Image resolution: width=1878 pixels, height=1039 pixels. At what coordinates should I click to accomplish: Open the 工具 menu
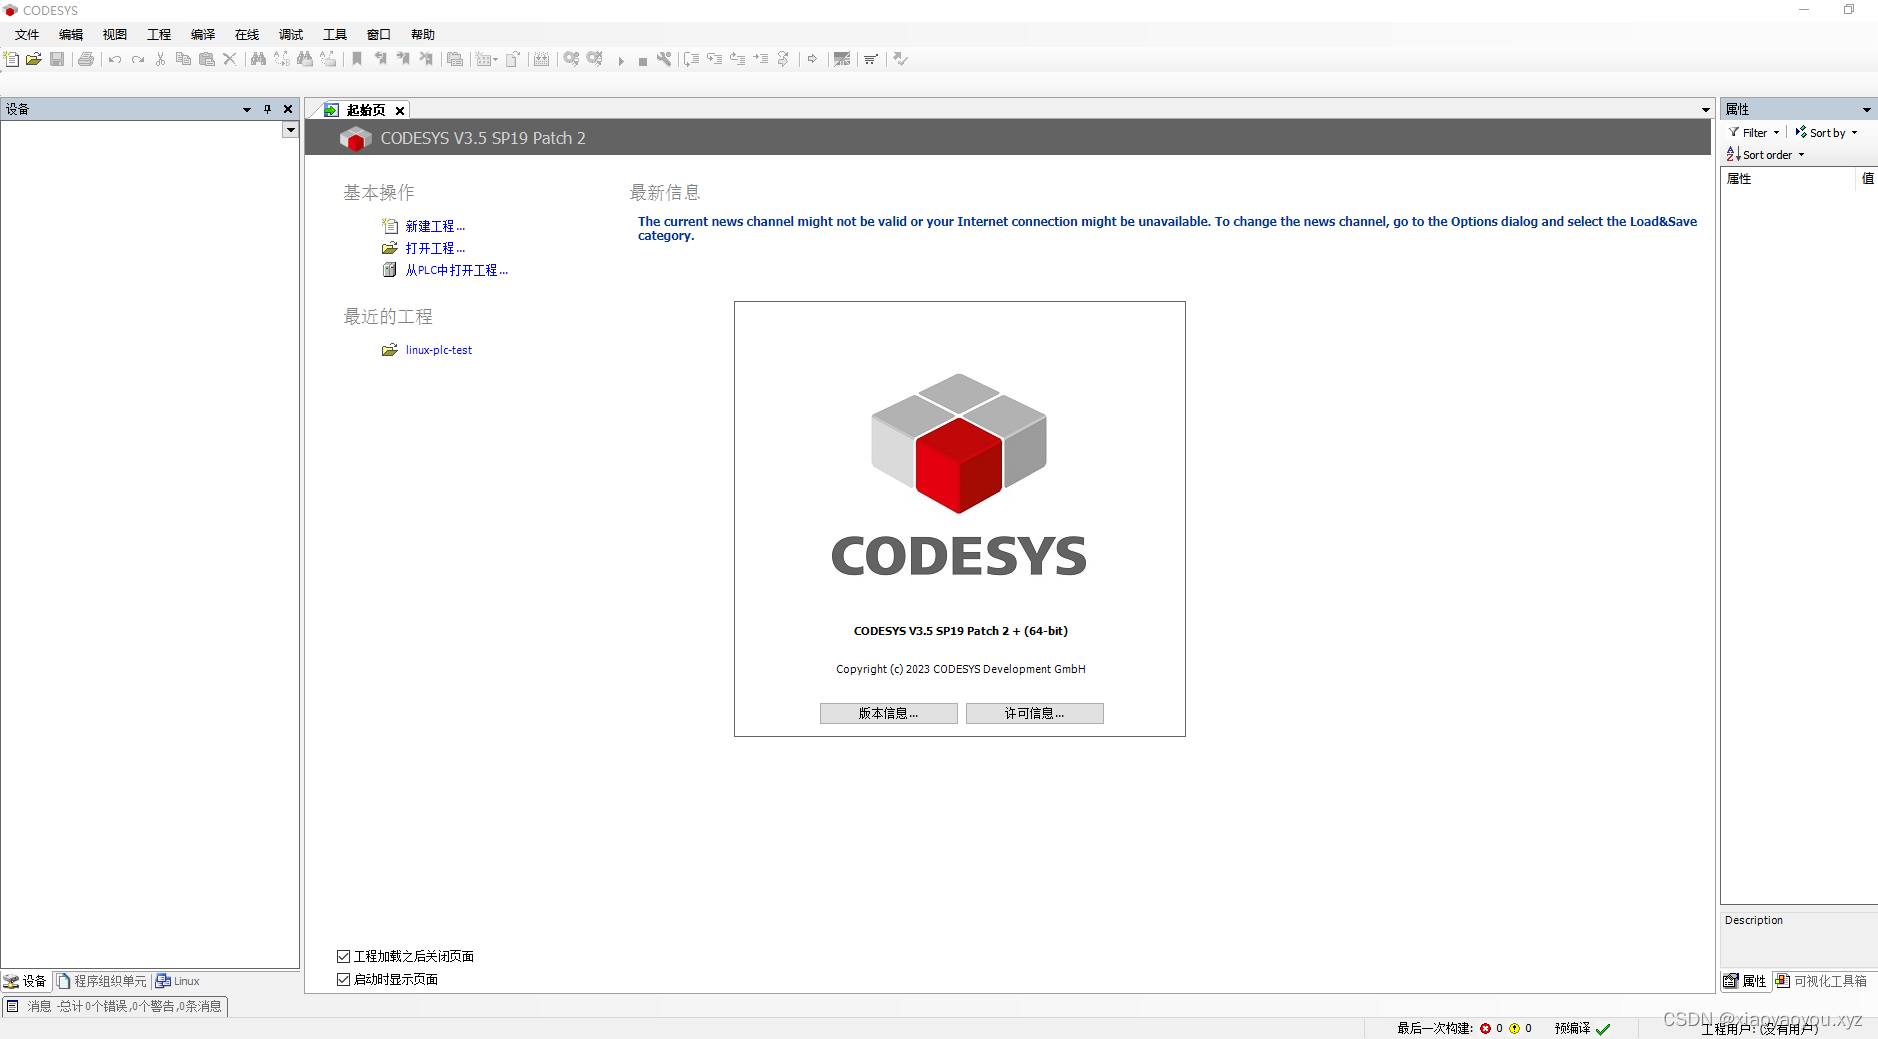pos(335,35)
